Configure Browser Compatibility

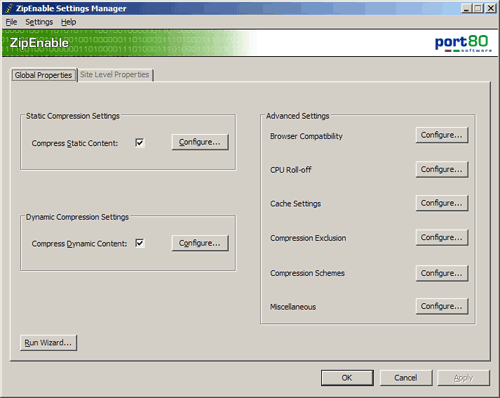(442, 135)
